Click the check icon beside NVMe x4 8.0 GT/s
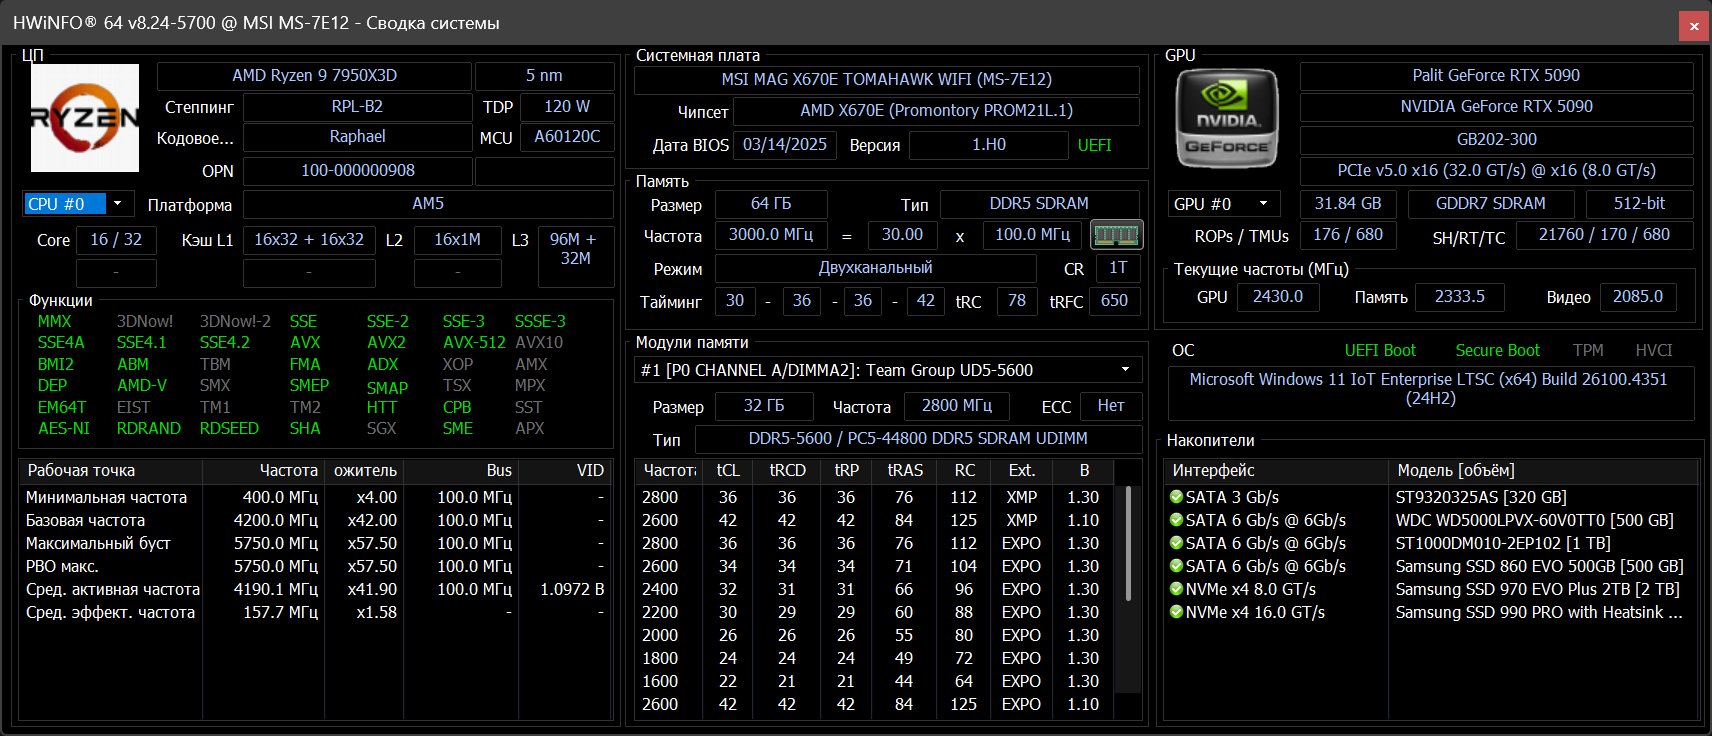 click(1176, 589)
